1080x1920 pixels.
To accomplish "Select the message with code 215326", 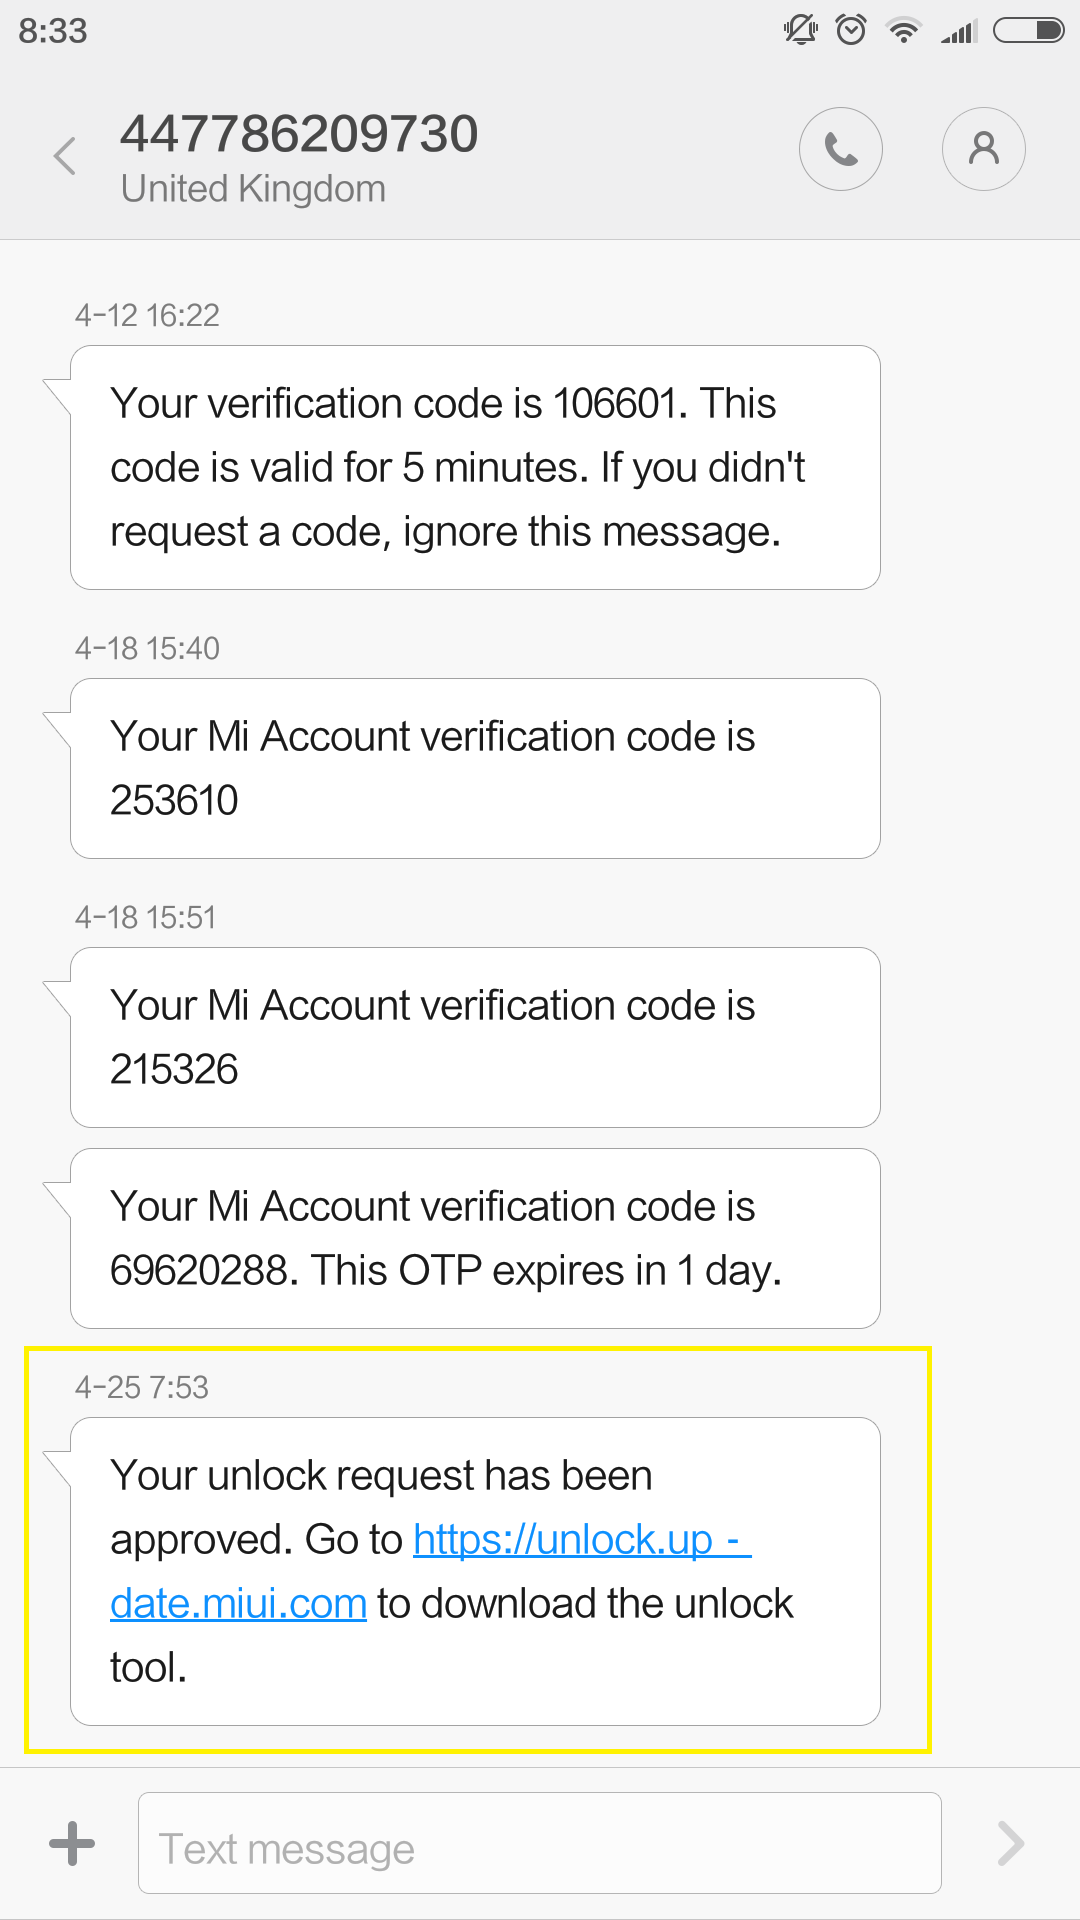I will 475,1037.
